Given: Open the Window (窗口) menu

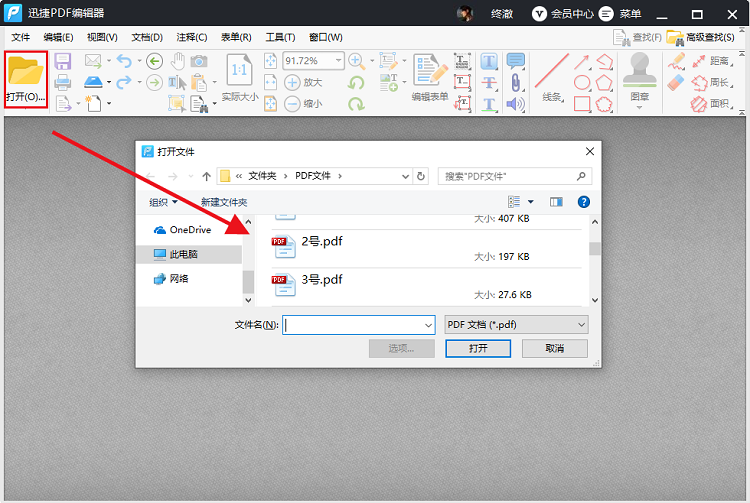Looking at the screenshot, I should pyautogui.click(x=326, y=37).
